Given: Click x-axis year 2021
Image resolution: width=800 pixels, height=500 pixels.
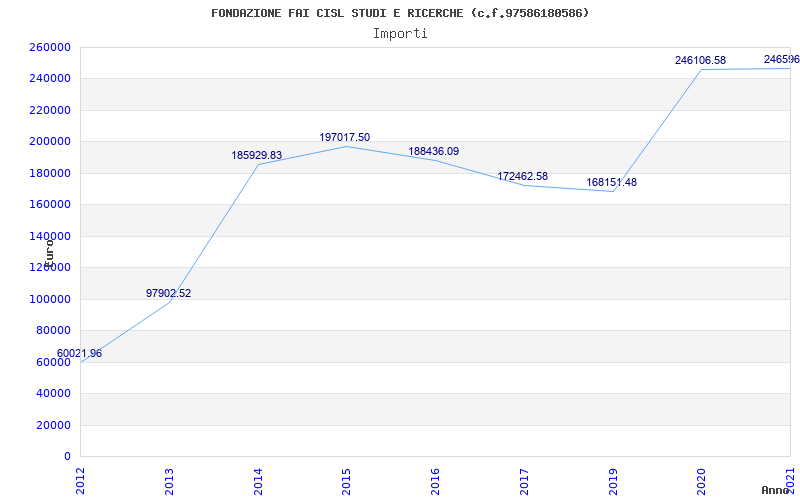Looking at the screenshot, I should tap(791, 481).
